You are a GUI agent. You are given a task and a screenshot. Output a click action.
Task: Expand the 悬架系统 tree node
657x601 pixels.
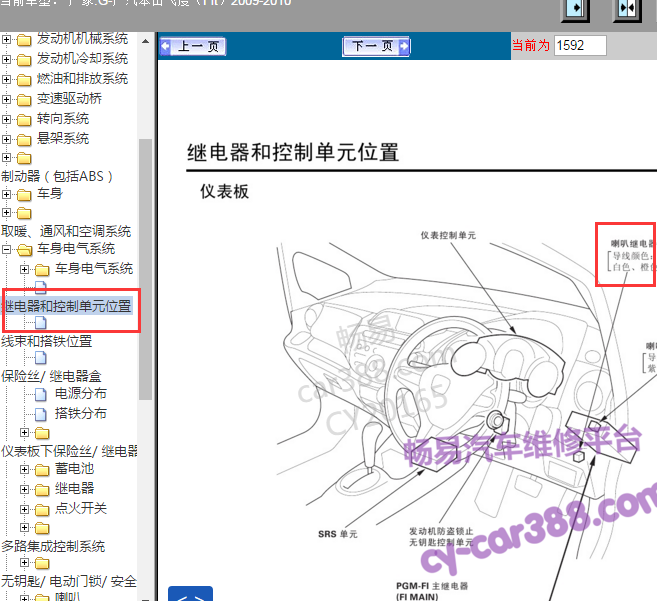point(6,139)
